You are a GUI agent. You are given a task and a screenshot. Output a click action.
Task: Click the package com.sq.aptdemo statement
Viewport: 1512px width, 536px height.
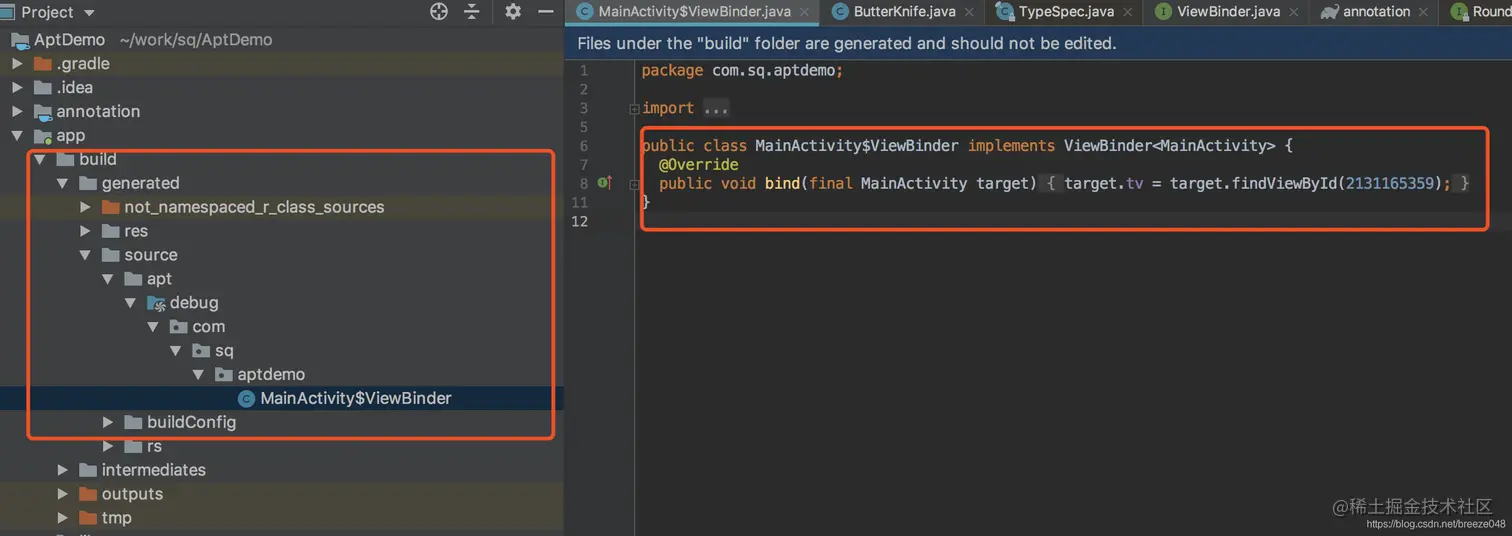[x=742, y=71]
